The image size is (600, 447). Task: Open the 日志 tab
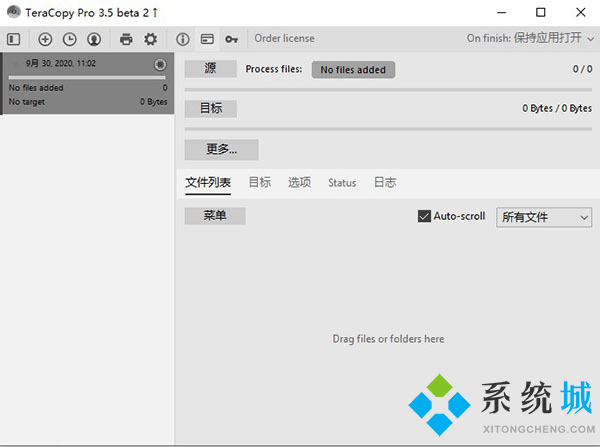click(x=385, y=183)
